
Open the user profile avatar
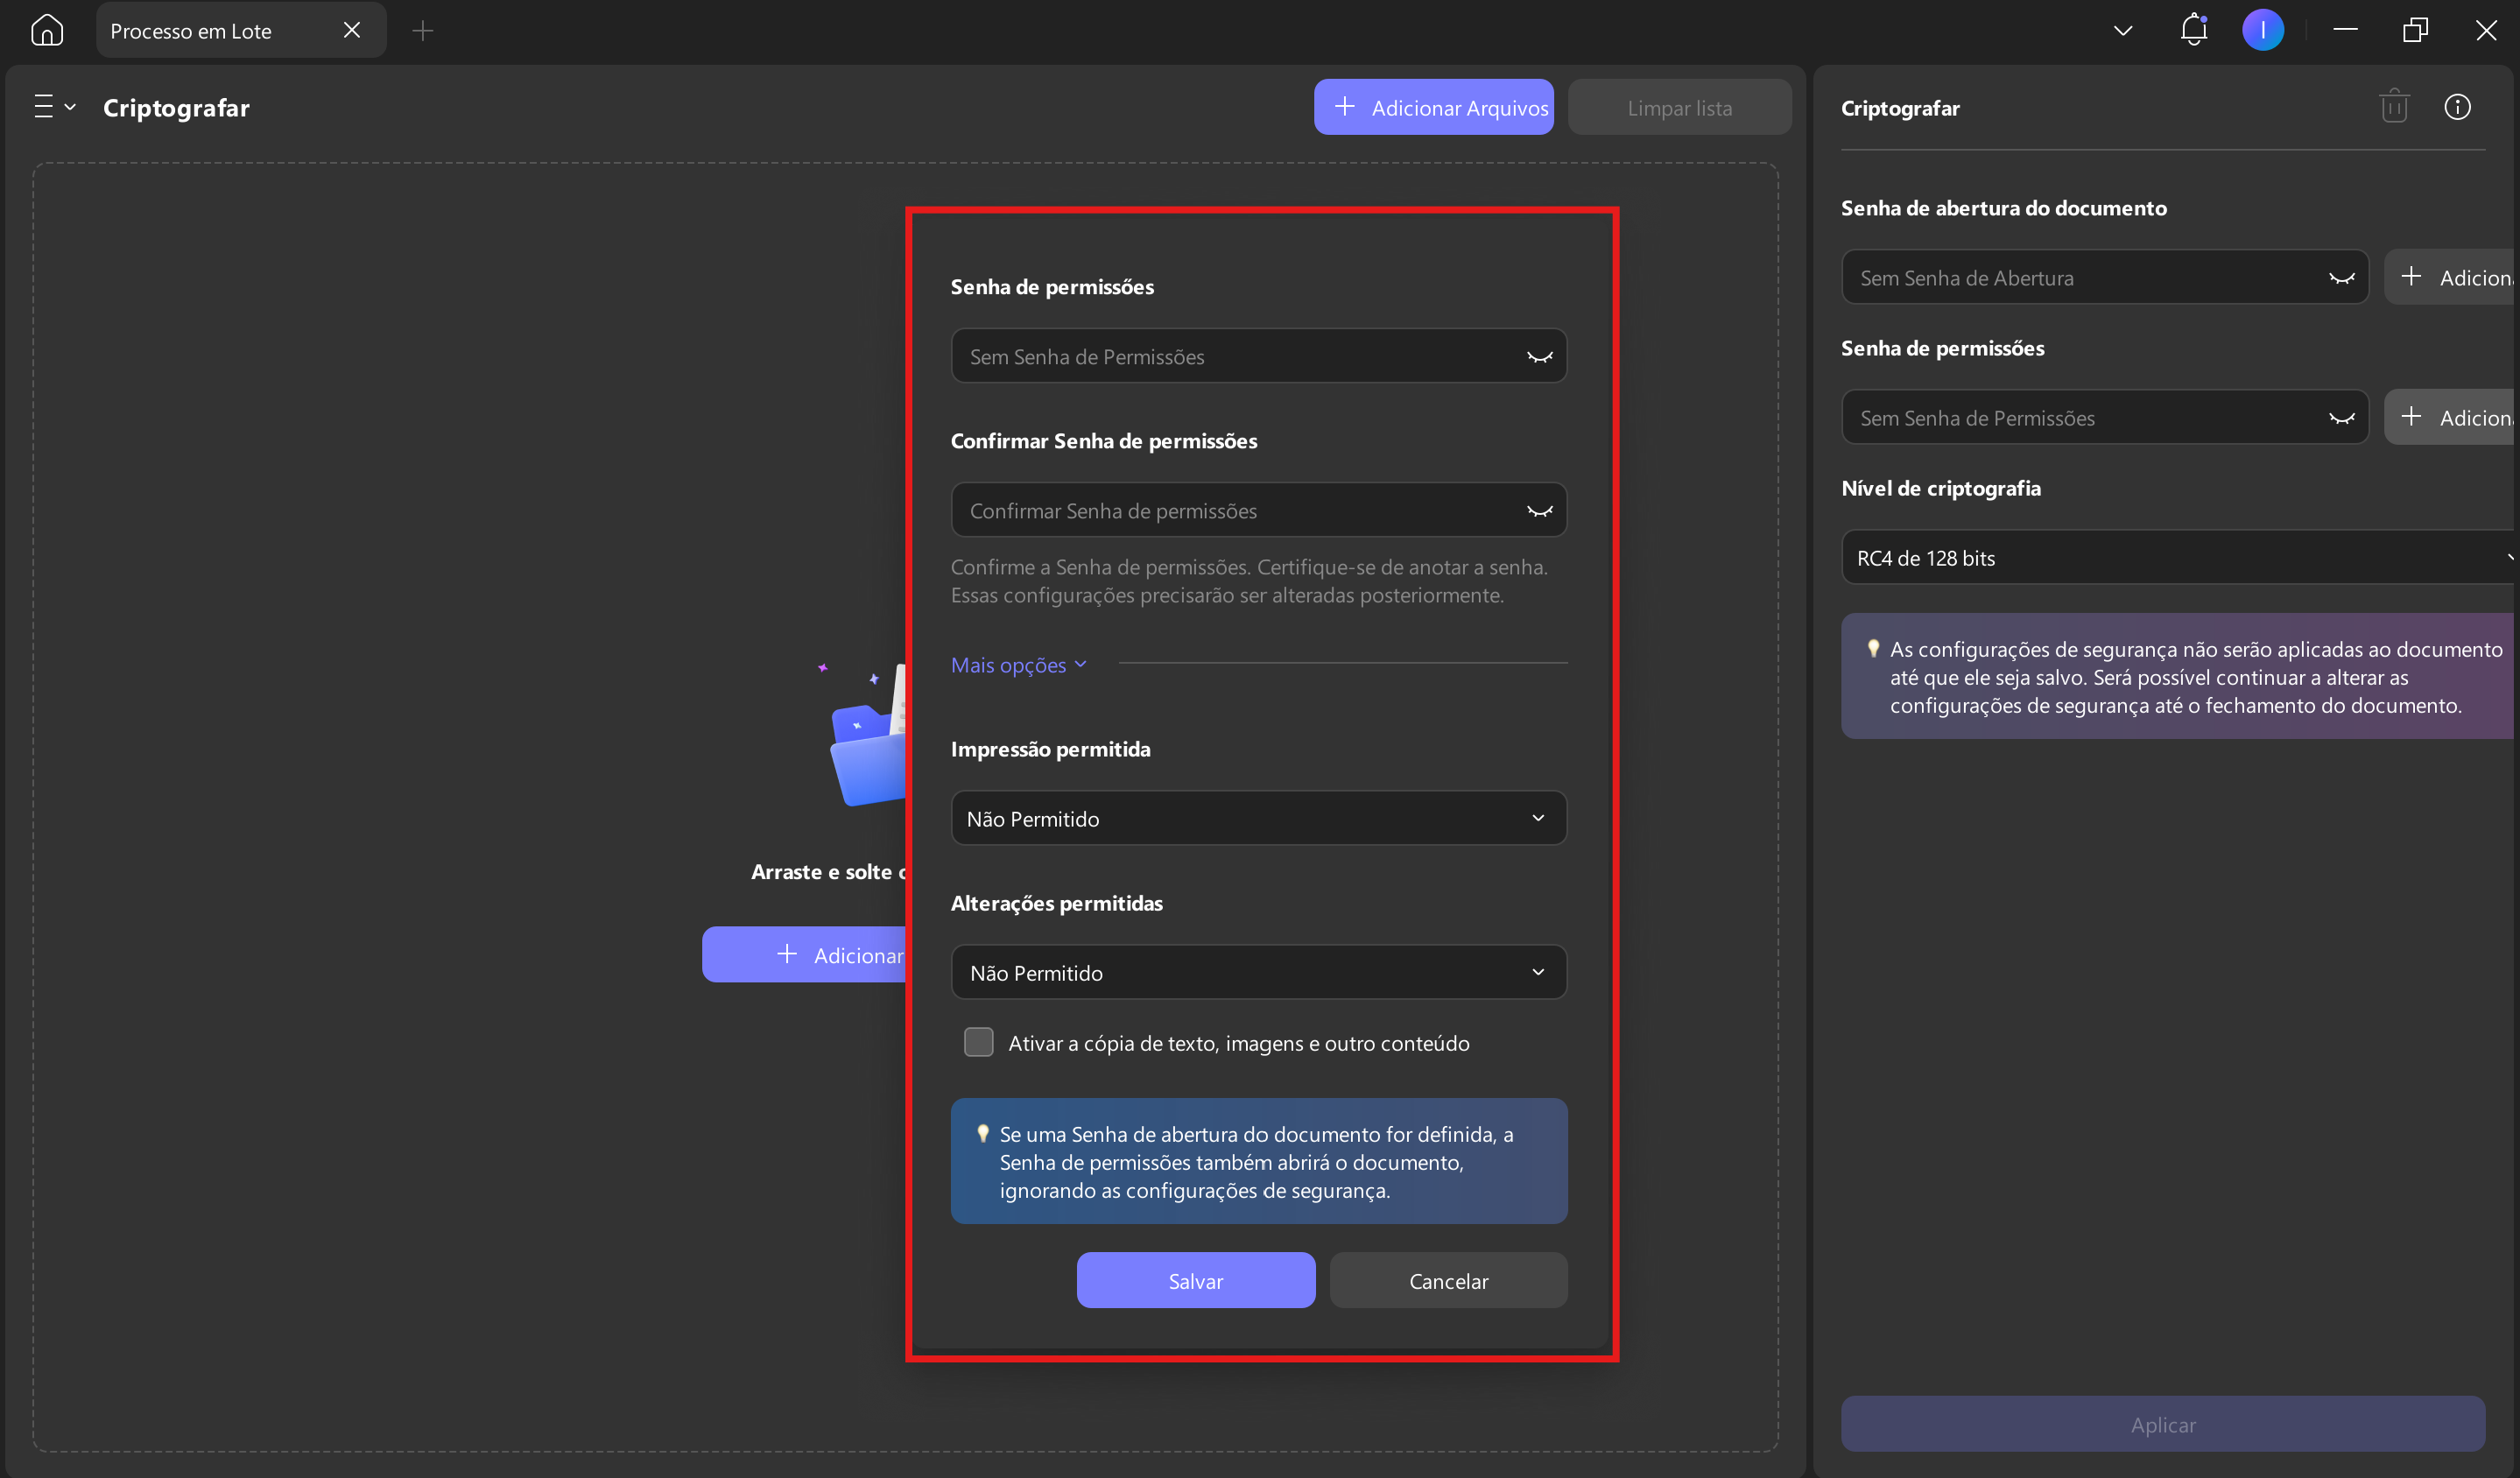point(2262,30)
